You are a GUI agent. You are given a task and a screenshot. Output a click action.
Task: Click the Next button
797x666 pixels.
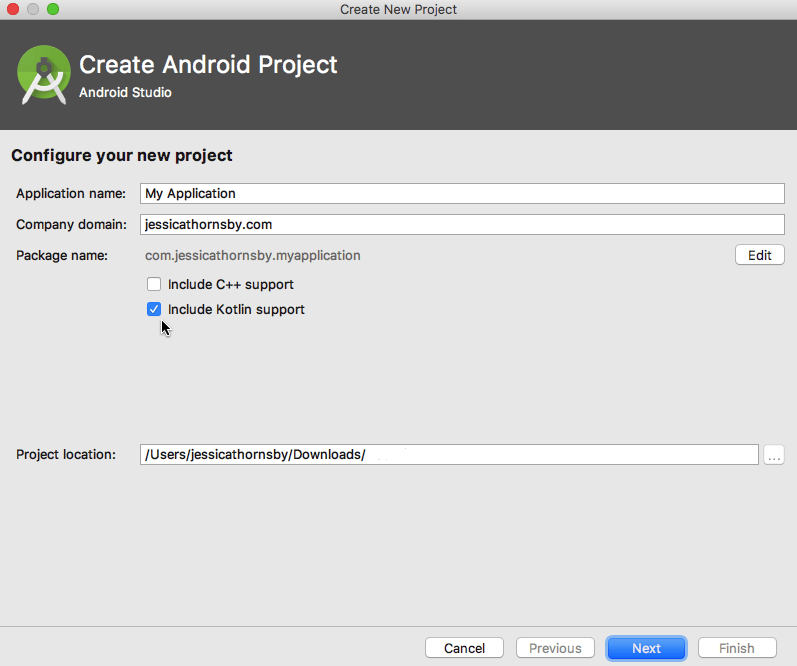(646, 648)
